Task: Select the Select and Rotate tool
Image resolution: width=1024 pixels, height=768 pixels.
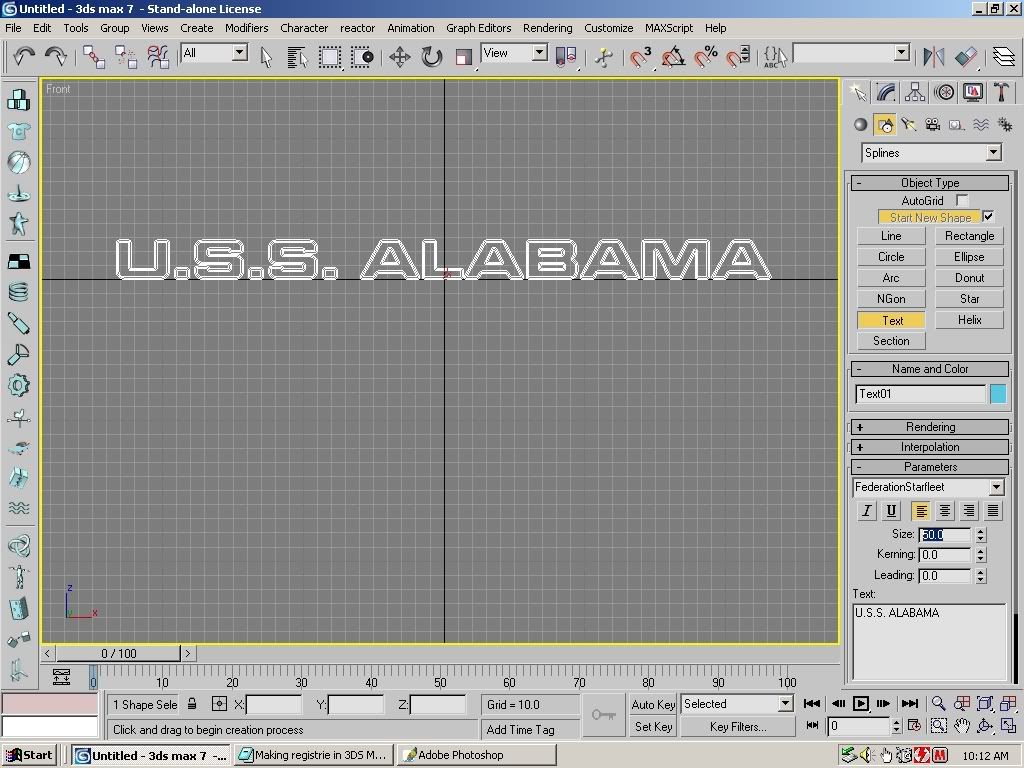Action: click(x=432, y=57)
